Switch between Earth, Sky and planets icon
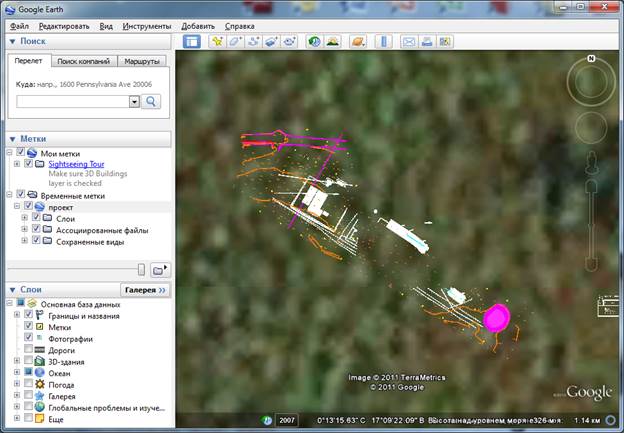The width and height of the screenshot is (624, 433). click(358, 41)
